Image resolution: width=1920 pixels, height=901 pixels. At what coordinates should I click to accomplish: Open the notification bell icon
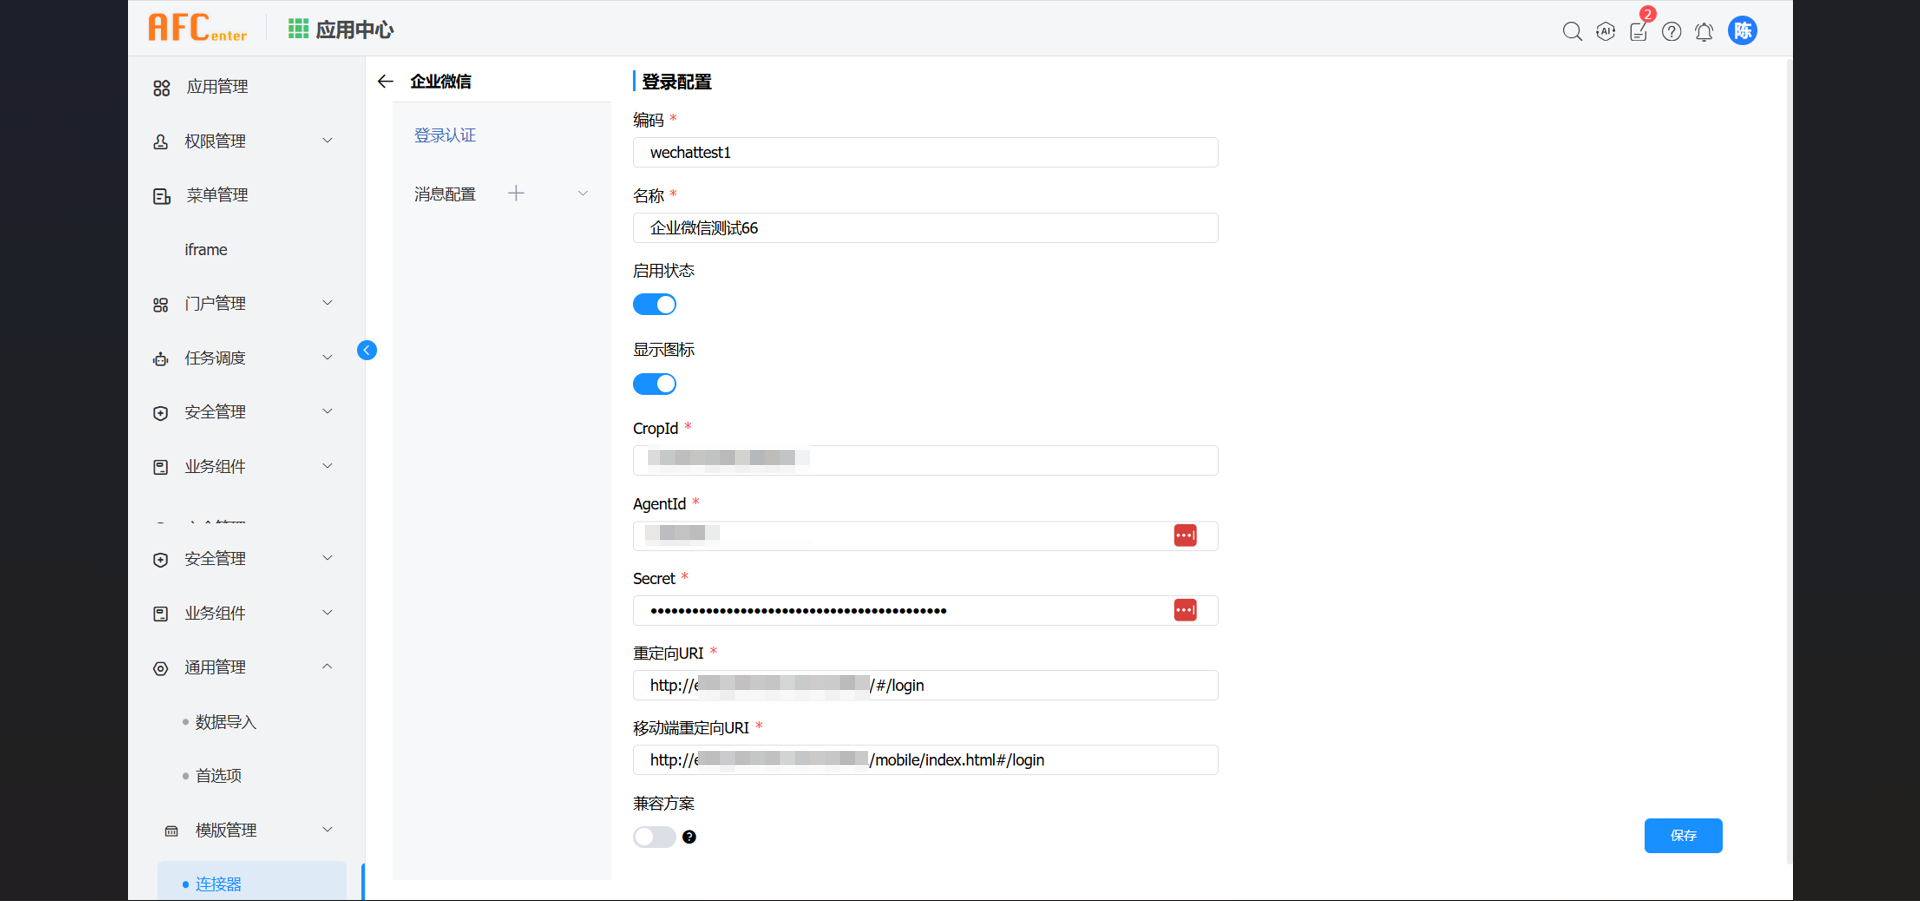click(x=1704, y=31)
